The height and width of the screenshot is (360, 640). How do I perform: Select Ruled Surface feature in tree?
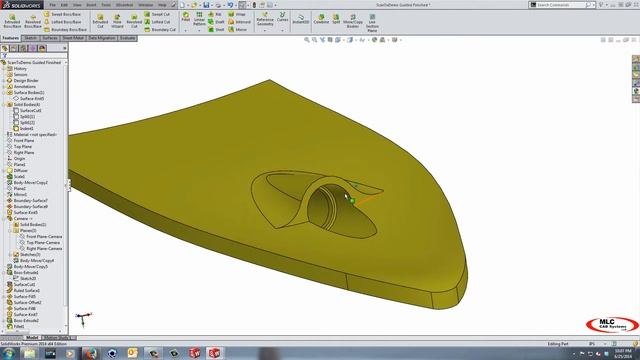tap(27, 291)
